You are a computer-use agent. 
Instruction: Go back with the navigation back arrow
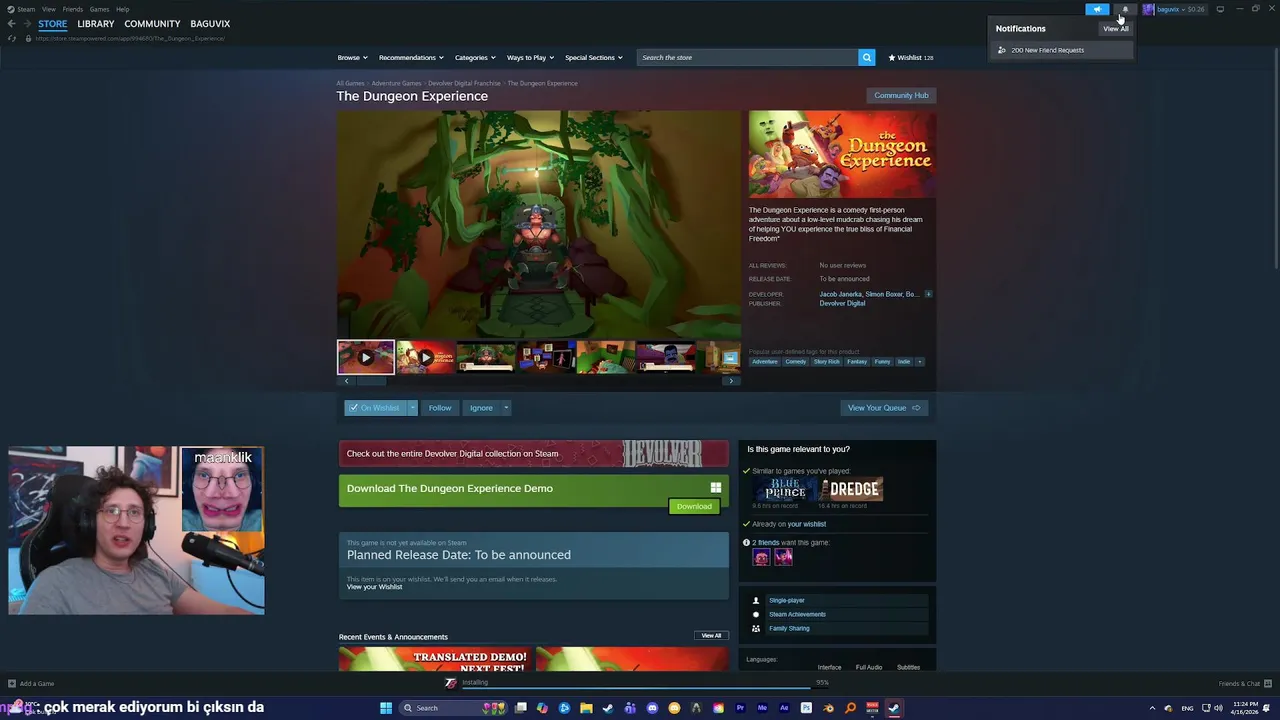[x=12, y=24]
